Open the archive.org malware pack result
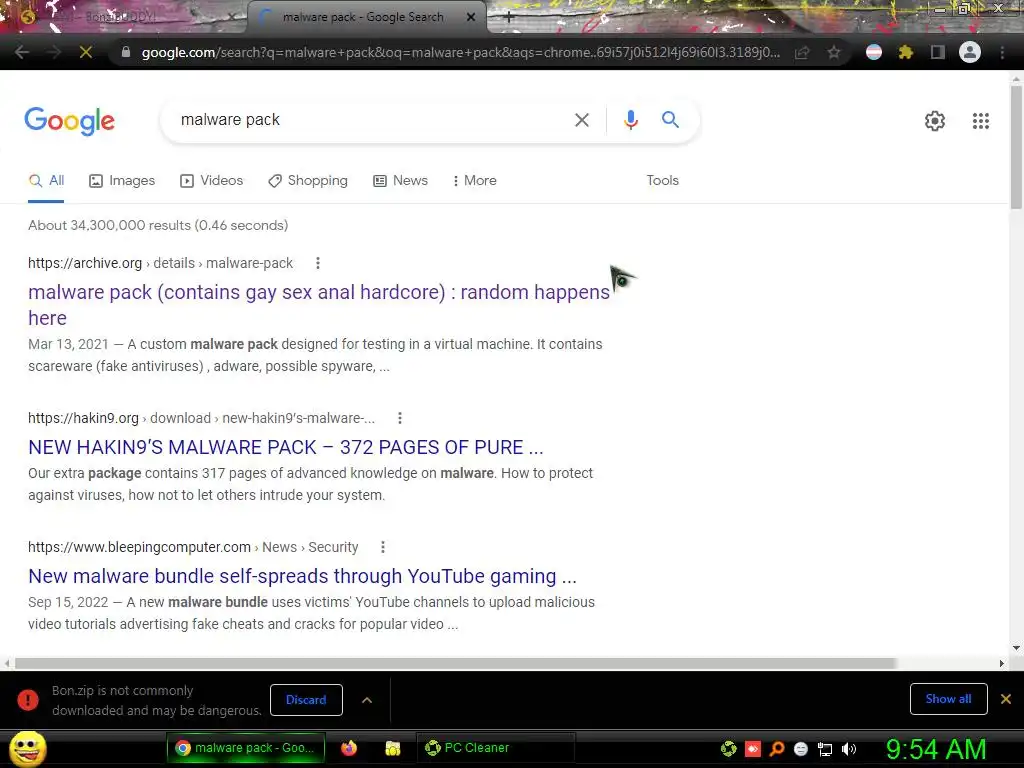Screen dimensions: 1024x768 pyautogui.click(x=319, y=305)
